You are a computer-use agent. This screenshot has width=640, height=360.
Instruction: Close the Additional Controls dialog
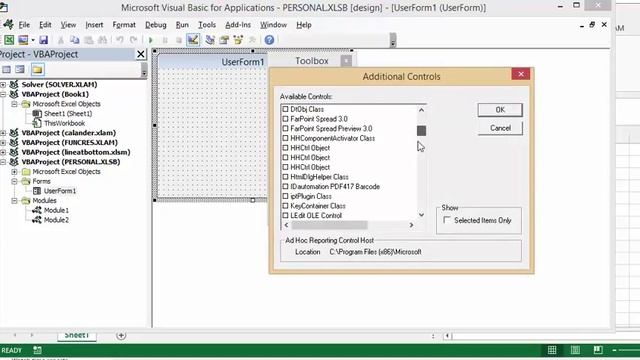(x=520, y=74)
